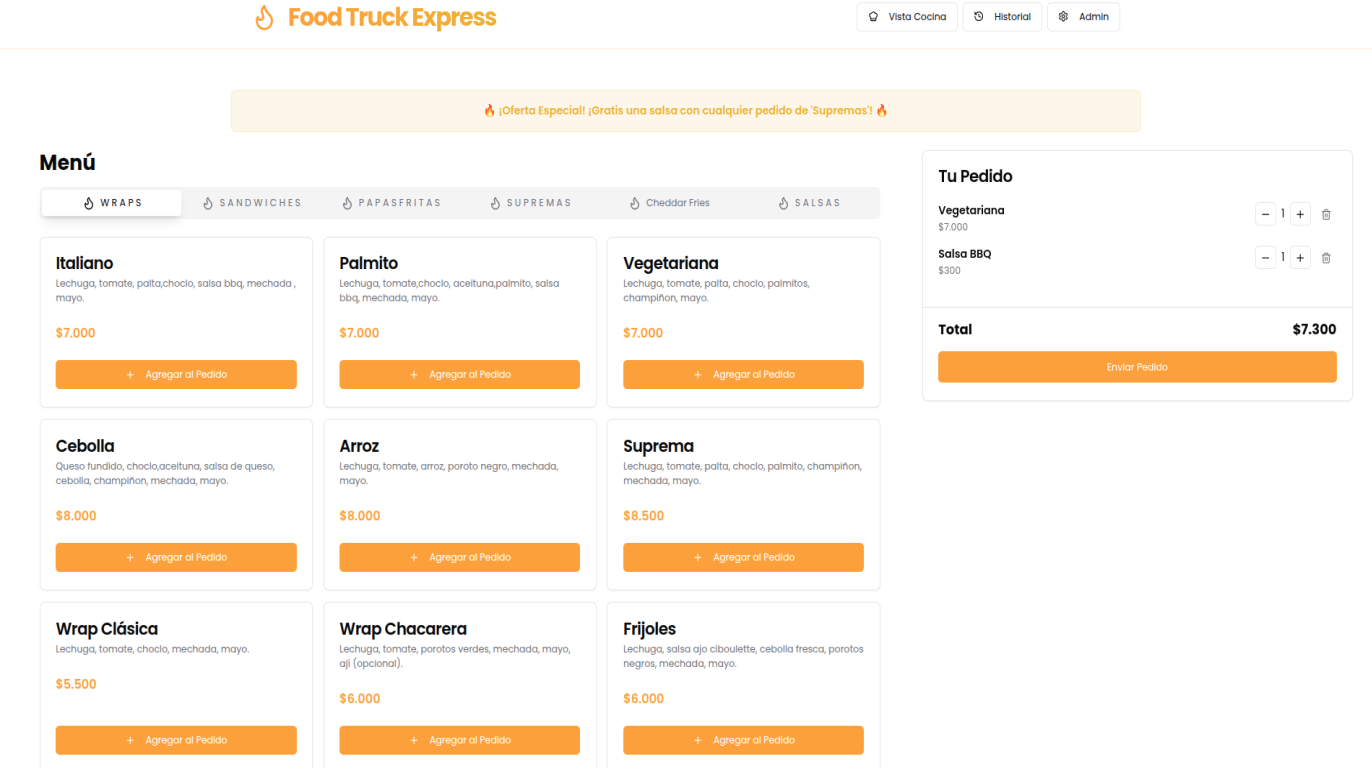Image resolution: width=1372 pixels, height=768 pixels.
Task: Delete Vegetariana from the order
Action: (1326, 214)
